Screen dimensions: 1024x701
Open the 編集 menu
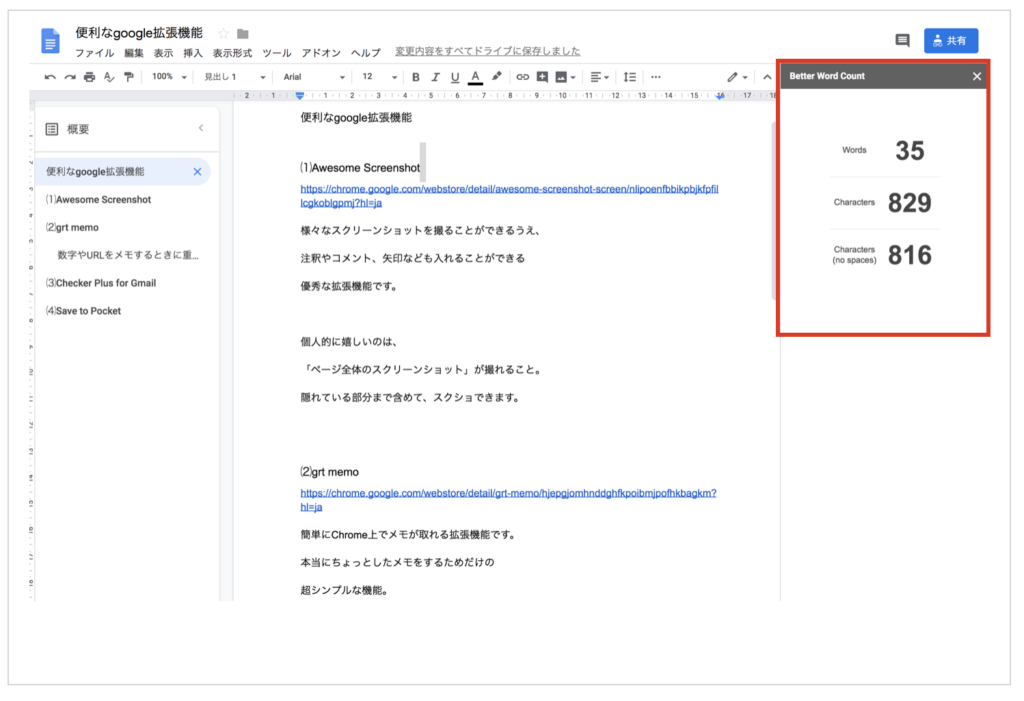coord(134,53)
